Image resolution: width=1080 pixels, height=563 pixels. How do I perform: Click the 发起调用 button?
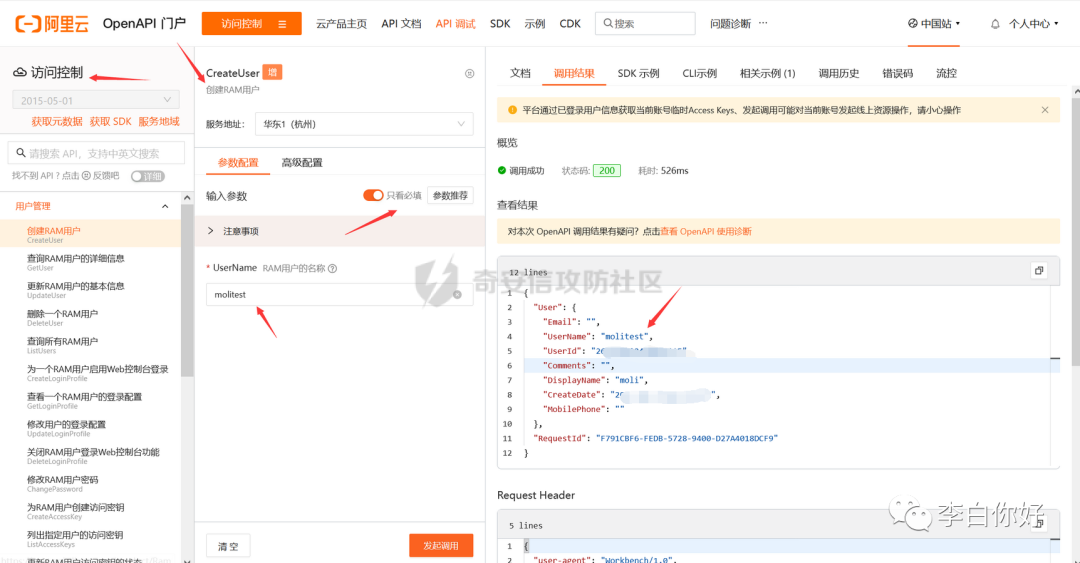(x=441, y=545)
